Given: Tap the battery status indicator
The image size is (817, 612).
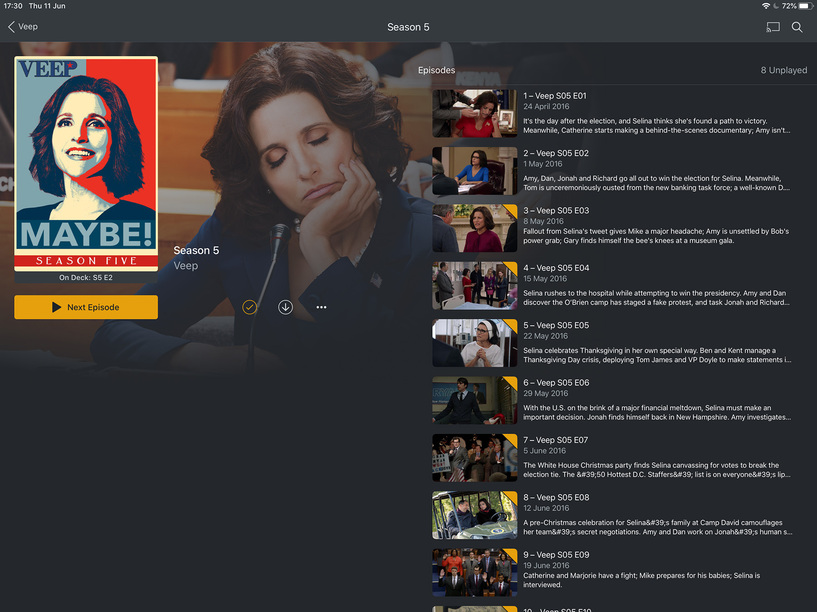Looking at the screenshot, I should click(806, 6).
